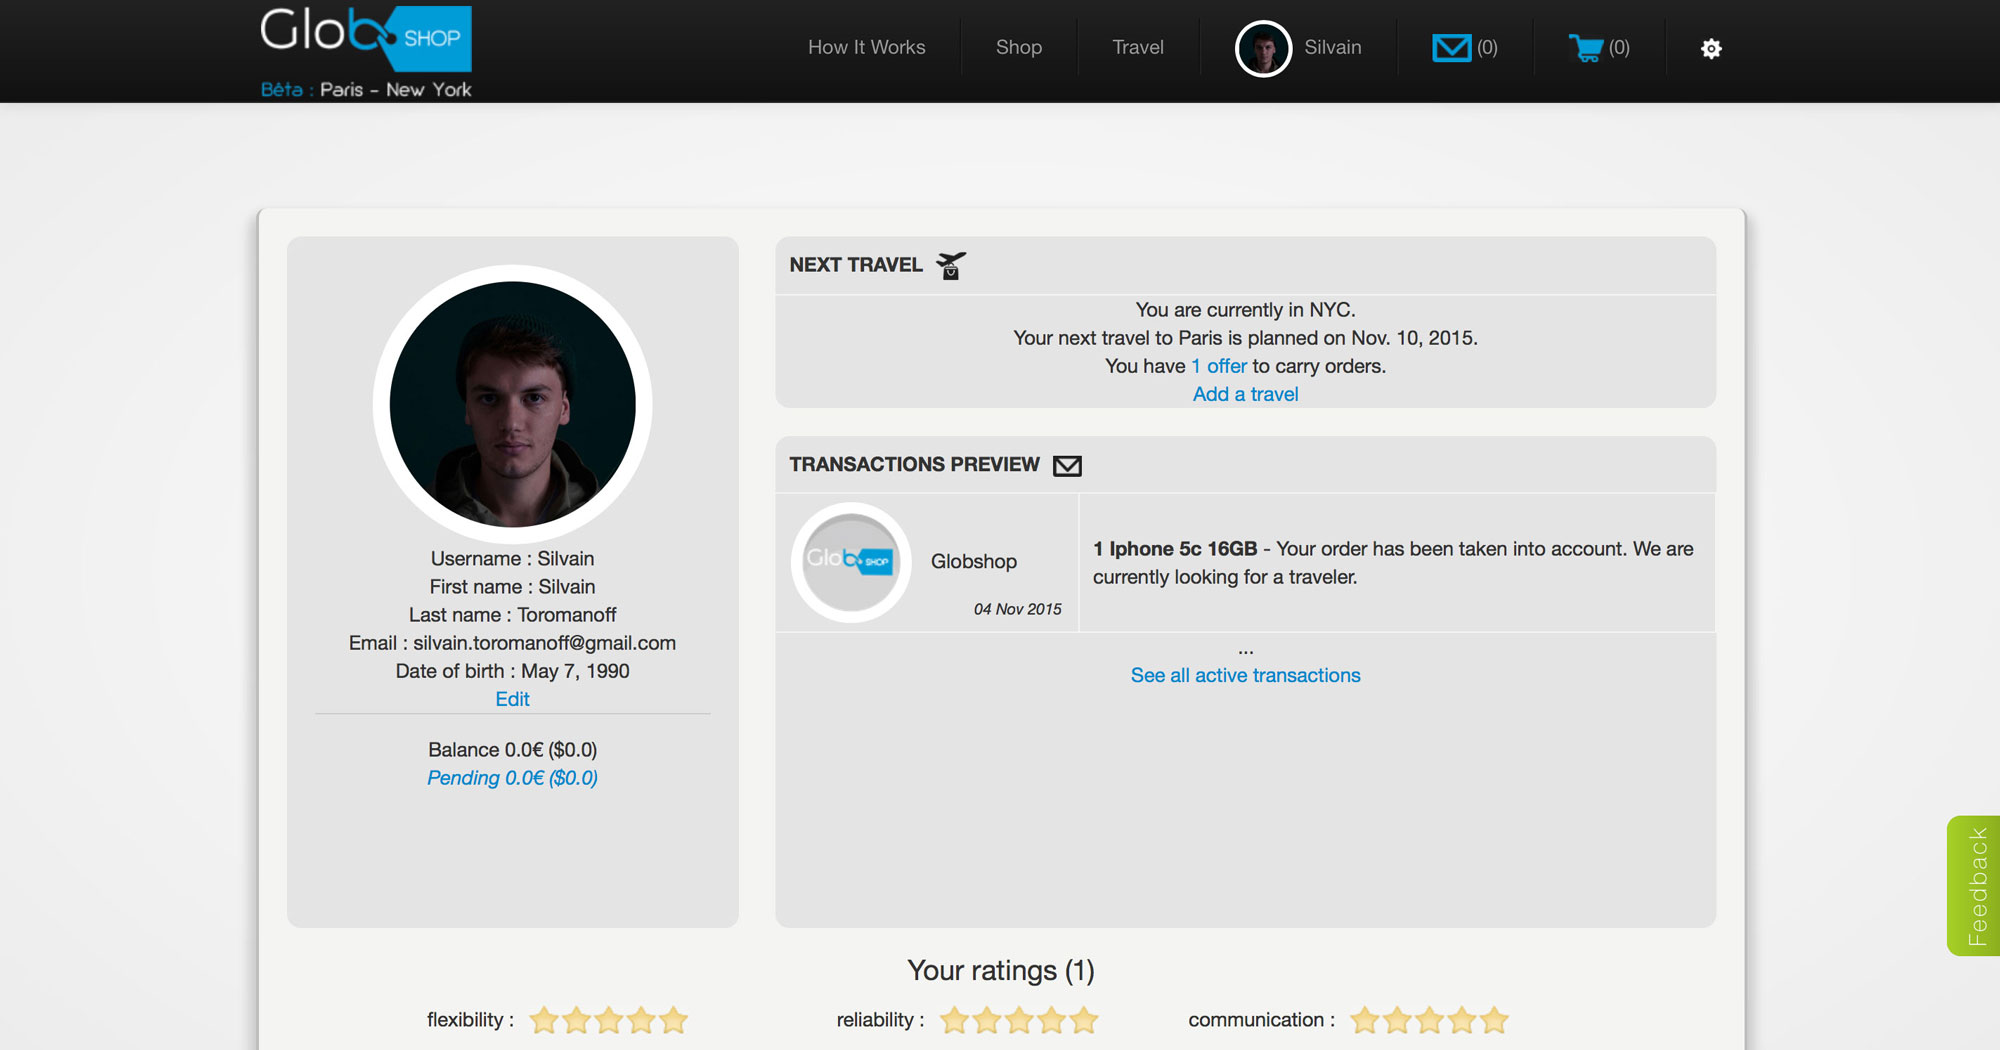Click the Silvain name in the navbar
The height and width of the screenshot is (1050, 2000).
point(1332,47)
